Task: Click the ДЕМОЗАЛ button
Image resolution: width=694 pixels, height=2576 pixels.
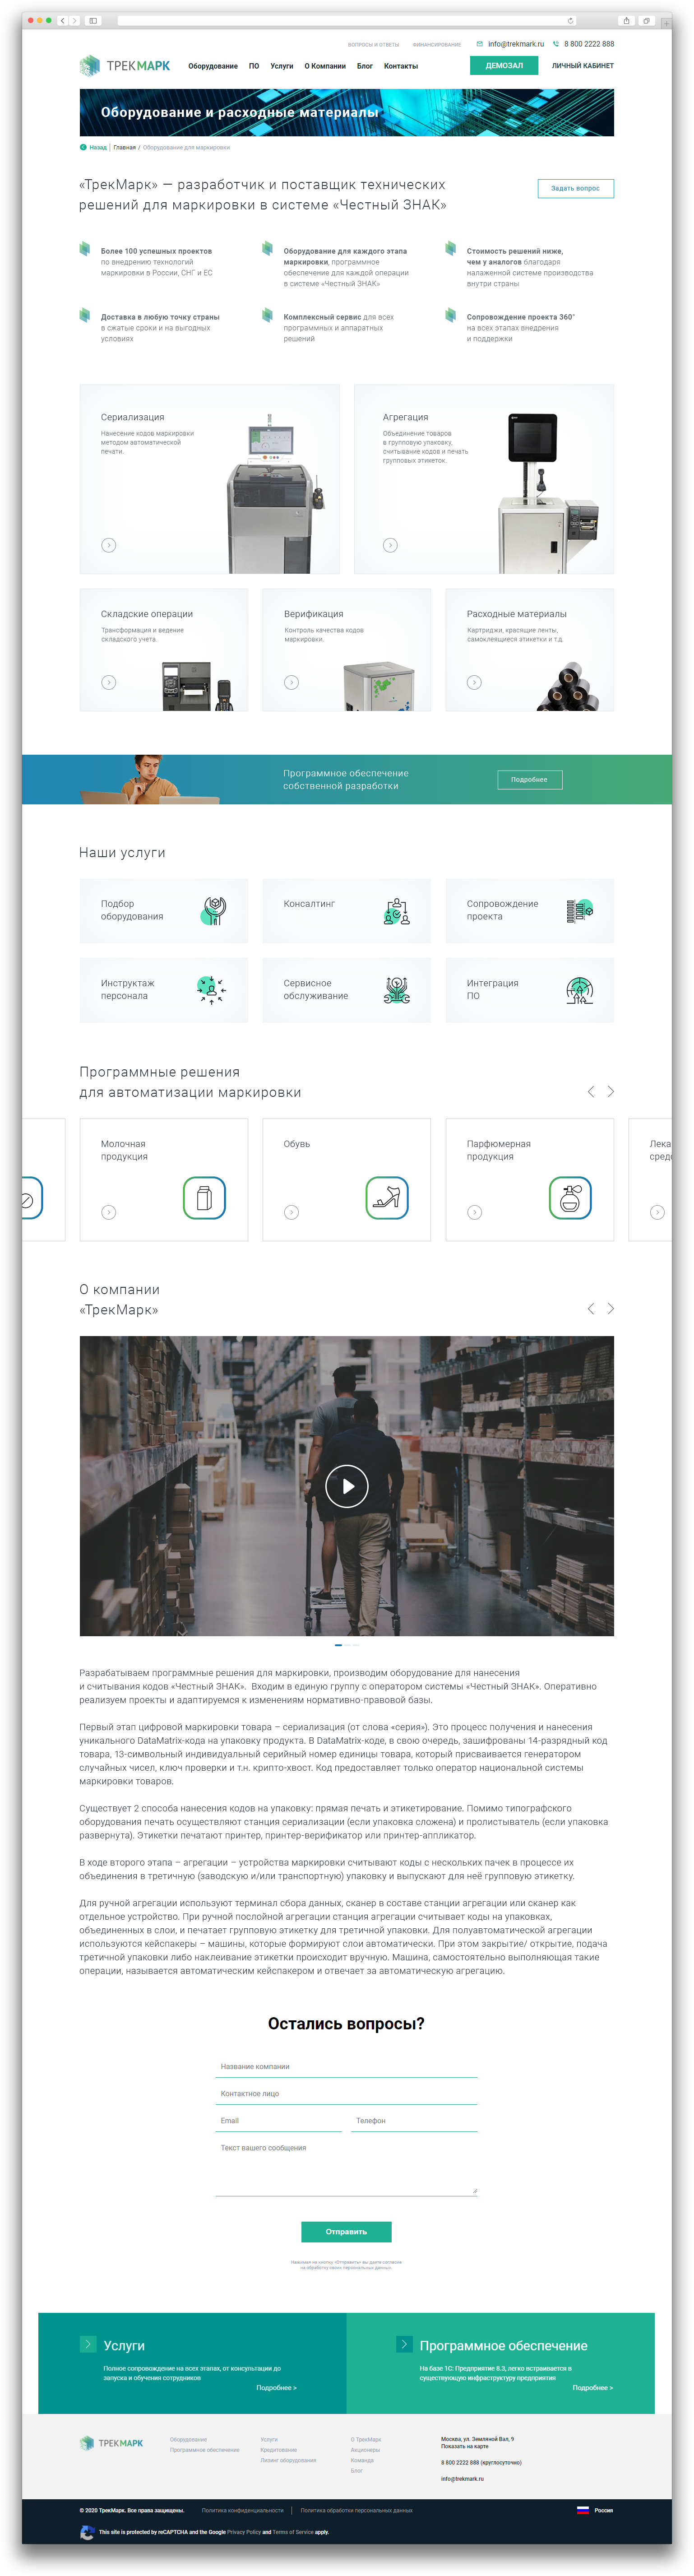Action: (x=504, y=66)
